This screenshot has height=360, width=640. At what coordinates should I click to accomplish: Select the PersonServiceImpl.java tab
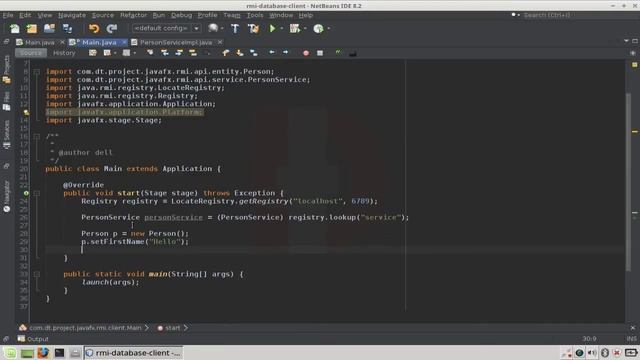176,42
